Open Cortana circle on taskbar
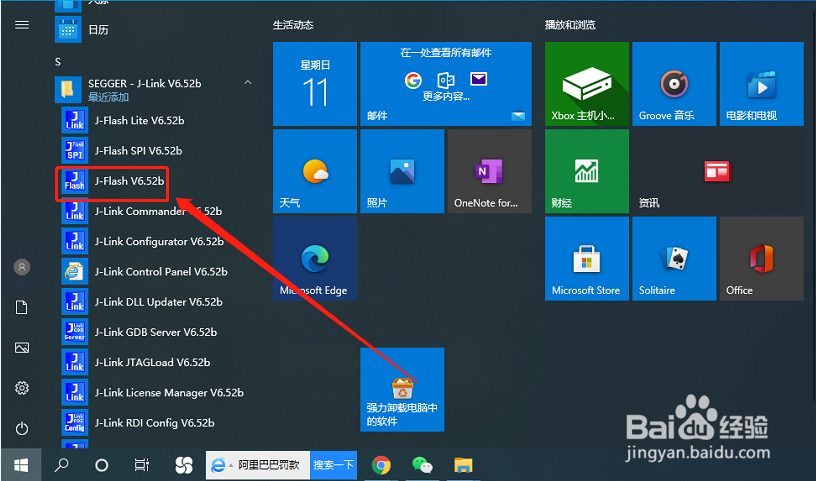This screenshot has width=816, height=481. pos(101,465)
